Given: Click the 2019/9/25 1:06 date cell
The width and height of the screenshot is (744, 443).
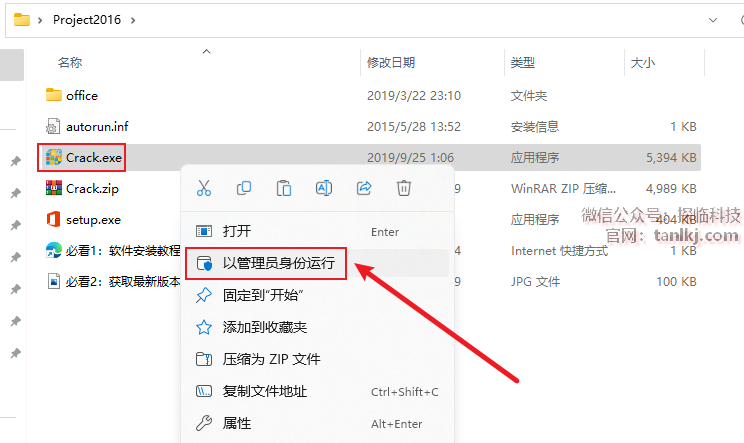Looking at the screenshot, I should click(x=410, y=157).
